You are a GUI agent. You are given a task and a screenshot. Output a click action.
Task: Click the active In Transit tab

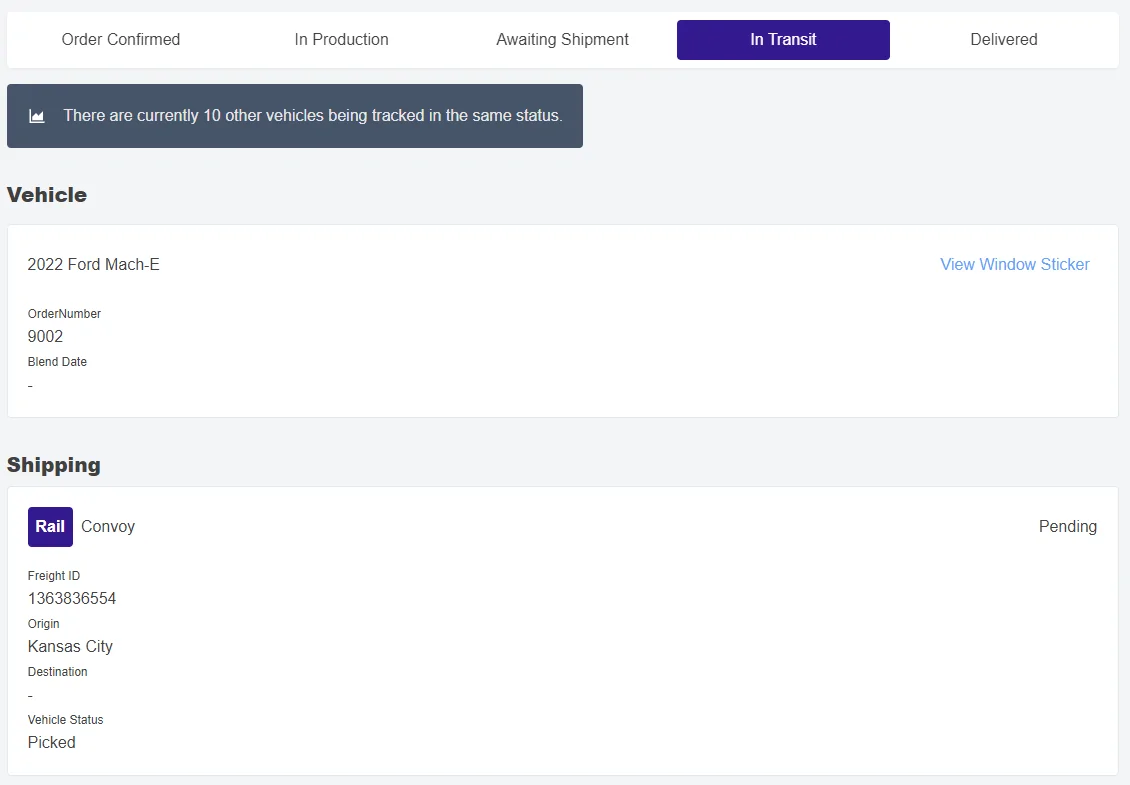783,40
